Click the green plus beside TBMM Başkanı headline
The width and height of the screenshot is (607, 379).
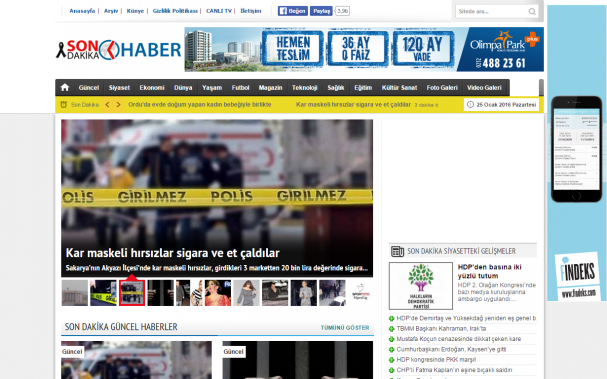(x=391, y=329)
